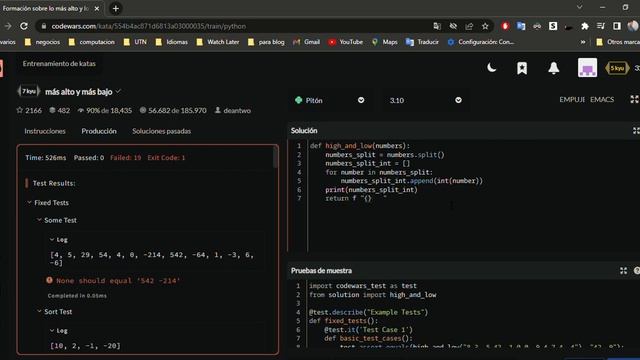Toggle dark mode moon icon

(491, 68)
